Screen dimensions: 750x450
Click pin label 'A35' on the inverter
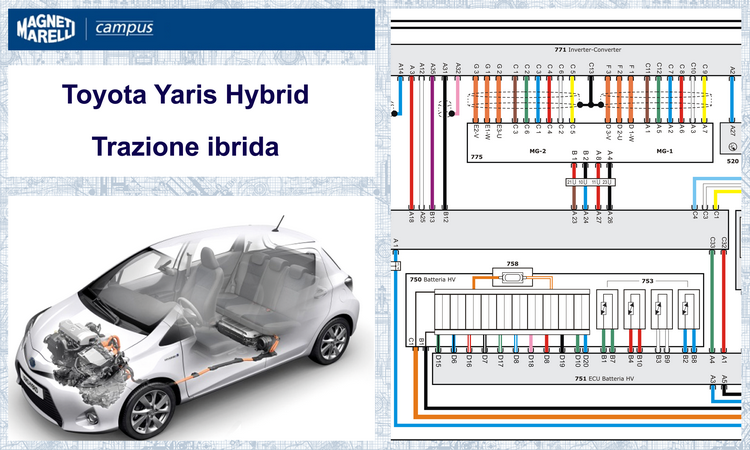[433, 69]
